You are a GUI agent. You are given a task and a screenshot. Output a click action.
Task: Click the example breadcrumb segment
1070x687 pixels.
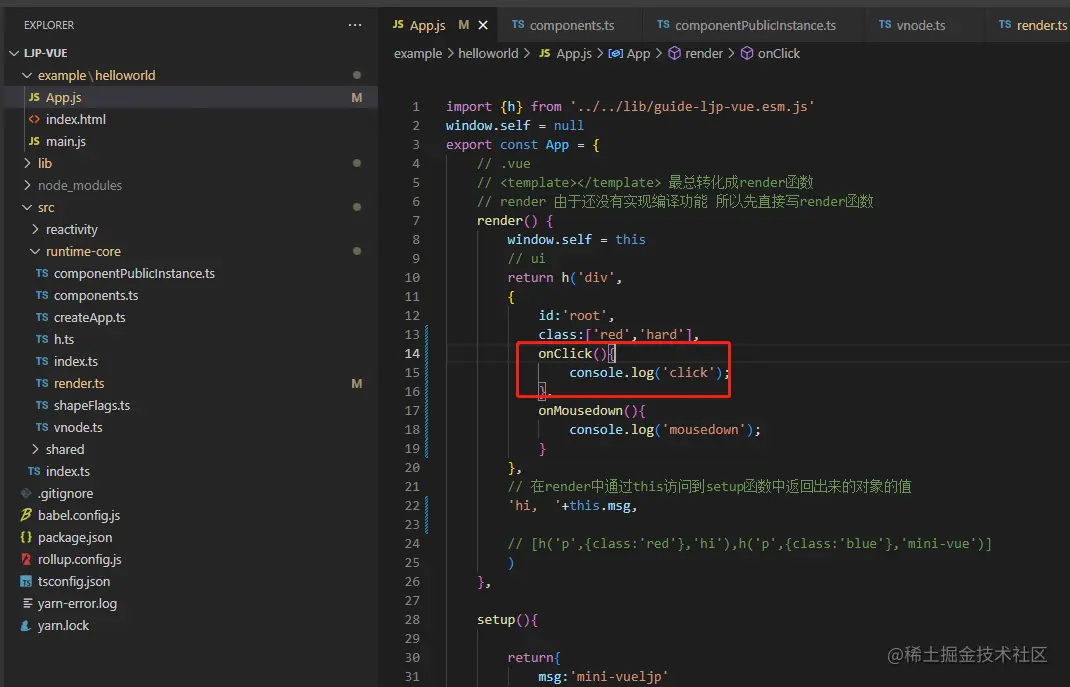pos(418,53)
